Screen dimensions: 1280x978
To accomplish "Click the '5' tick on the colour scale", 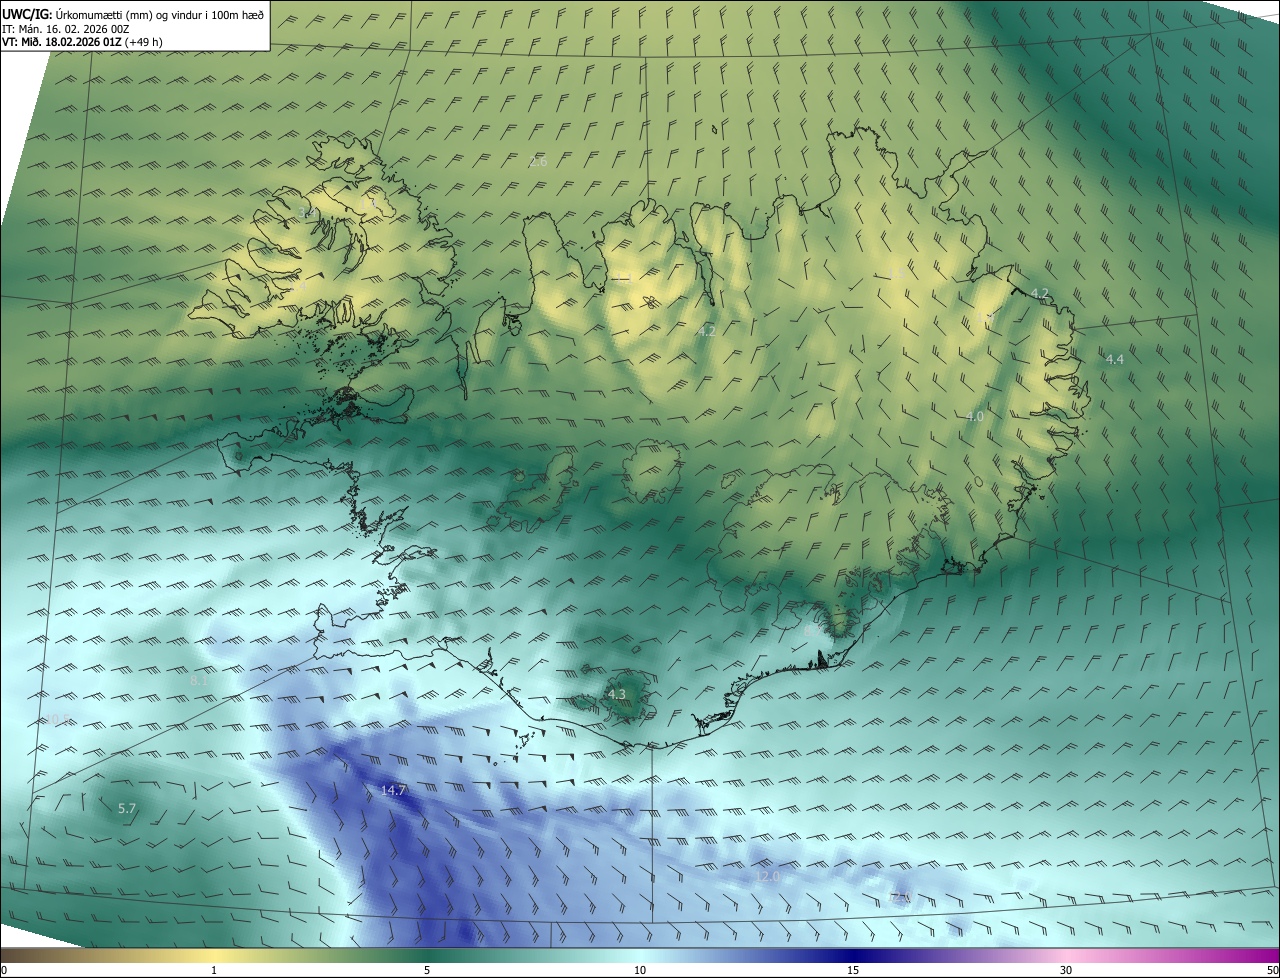I will (x=427, y=970).
